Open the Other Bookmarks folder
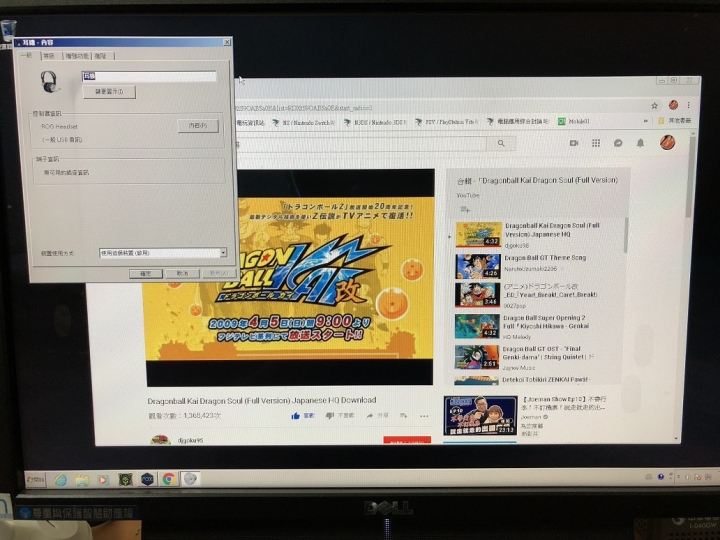This screenshot has width=720, height=540. click(675, 121)
